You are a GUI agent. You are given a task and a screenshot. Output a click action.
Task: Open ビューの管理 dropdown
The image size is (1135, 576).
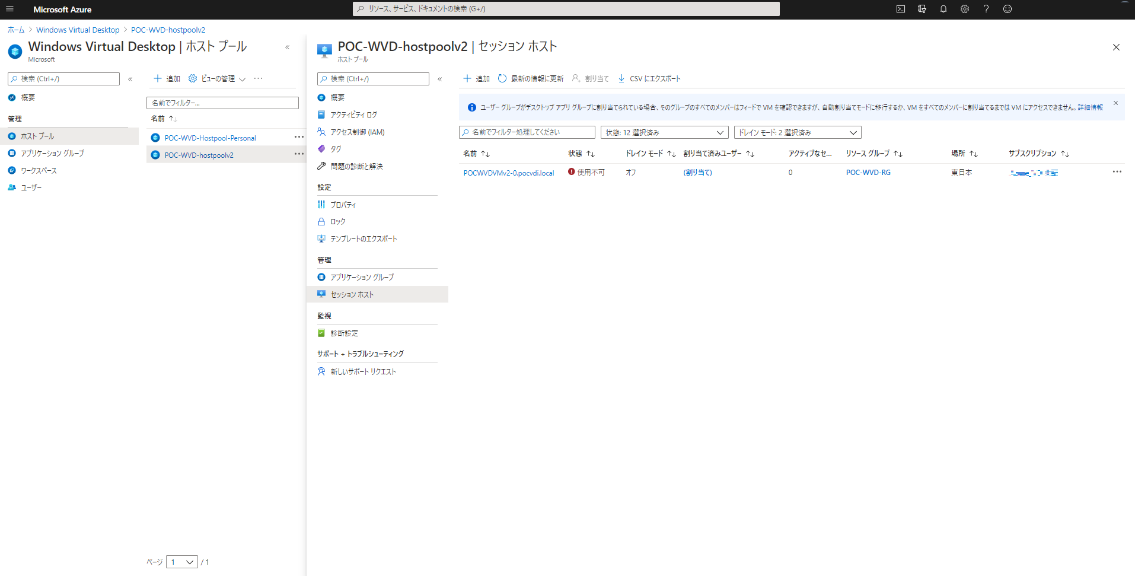[217, 79]
